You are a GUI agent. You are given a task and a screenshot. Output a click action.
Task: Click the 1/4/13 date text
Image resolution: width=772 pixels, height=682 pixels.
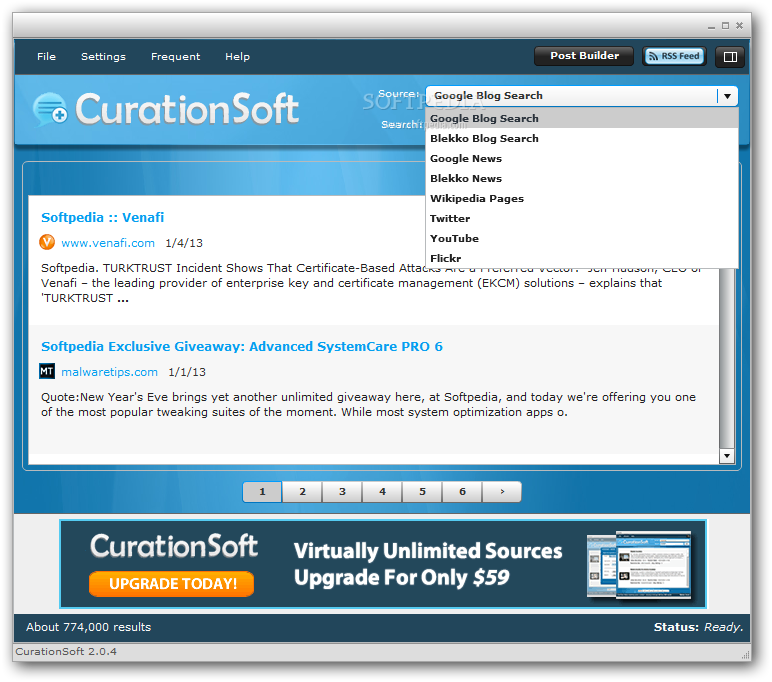184,243
